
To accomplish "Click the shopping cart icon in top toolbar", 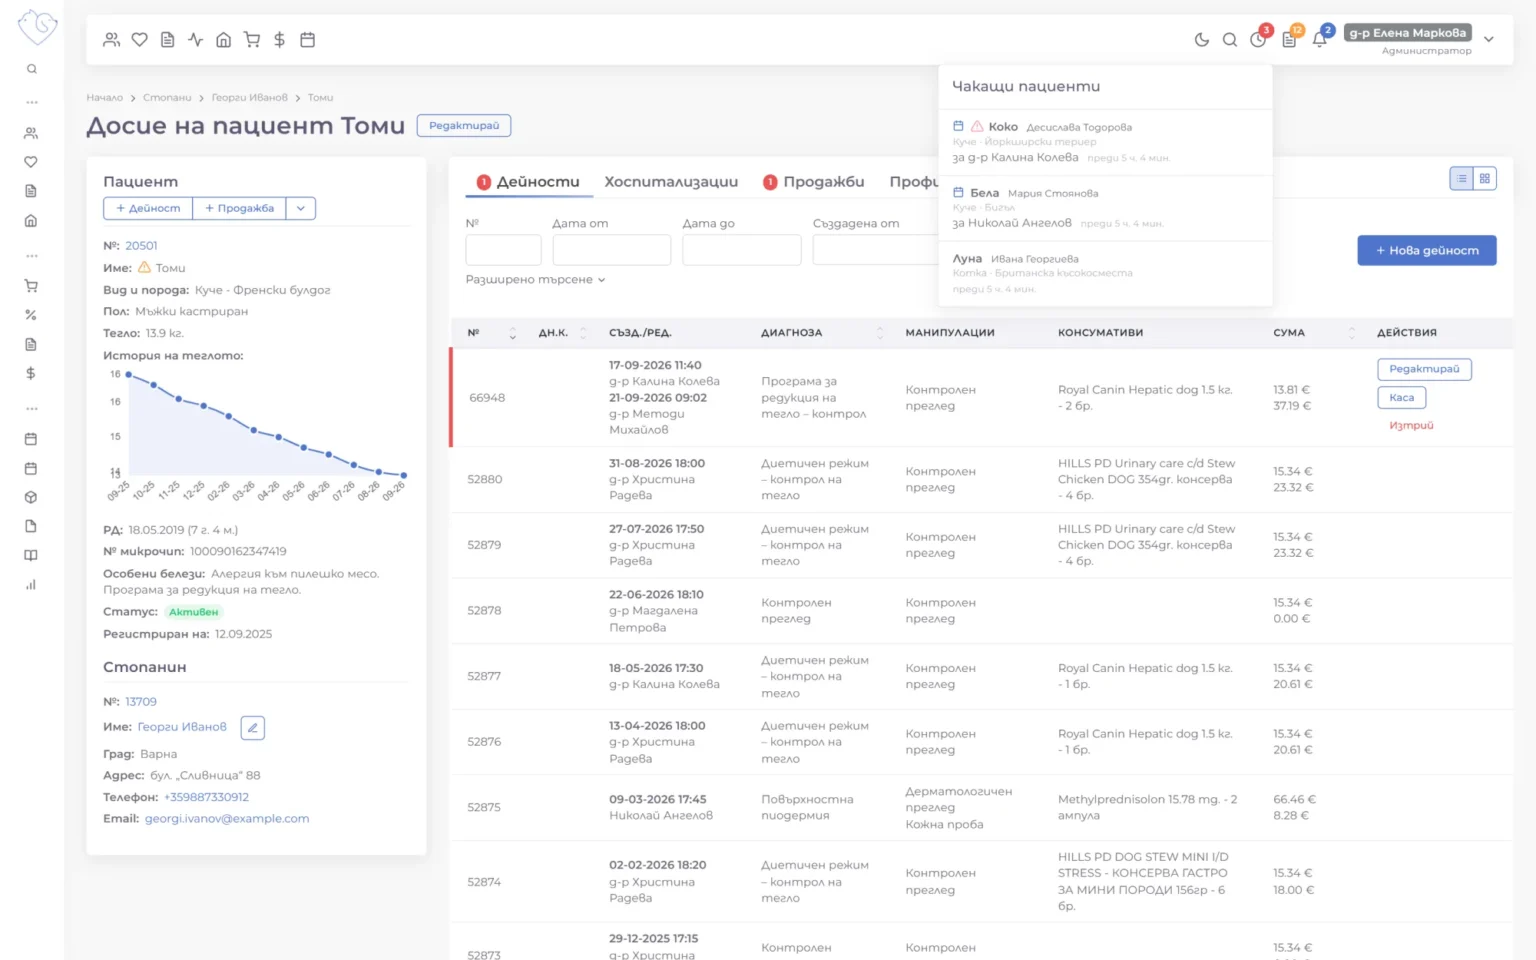I will [252, 40].
